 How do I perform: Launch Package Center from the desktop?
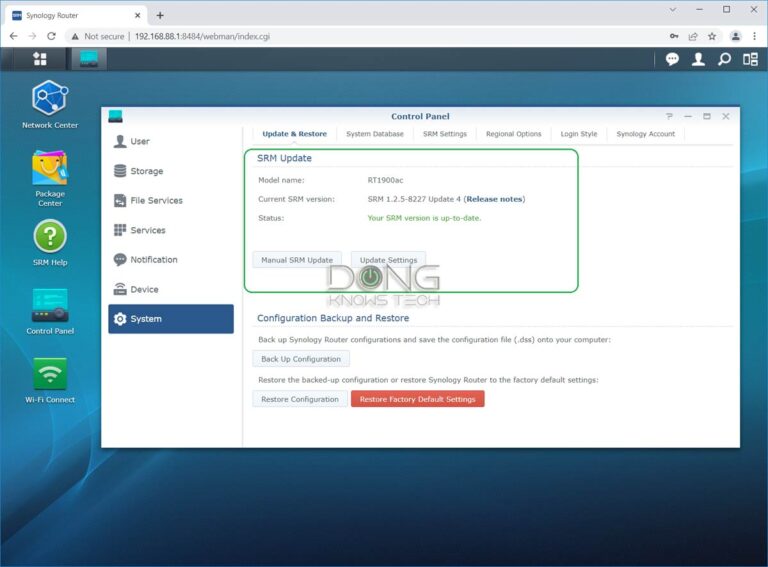tap(49, 178)
